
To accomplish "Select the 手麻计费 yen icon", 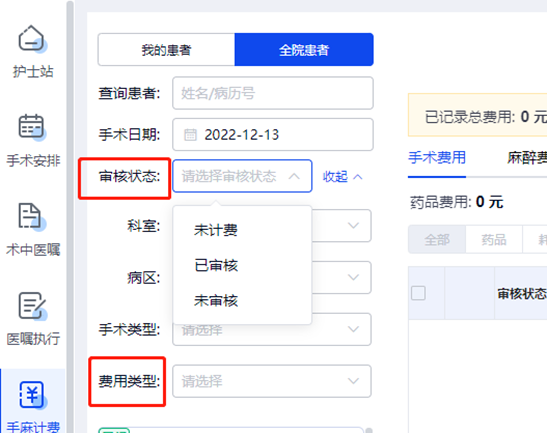I will 32,394.
